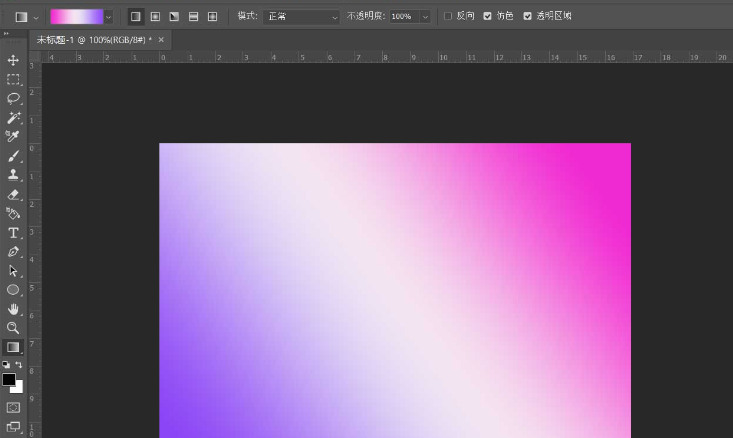Screen dimensions: 733x438
Task: Choose the Reflected gradient style
Action: pos(193,16)
